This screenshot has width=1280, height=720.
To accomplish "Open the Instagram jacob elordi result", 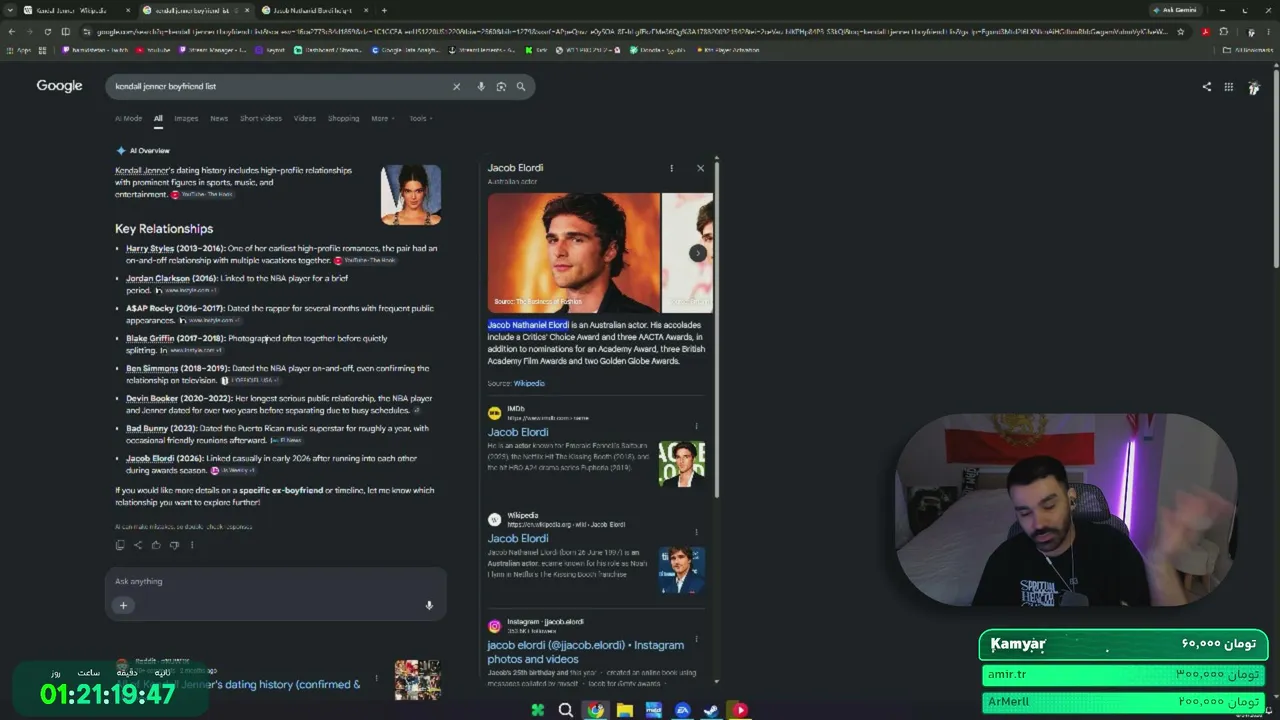I will click(586, 652).
